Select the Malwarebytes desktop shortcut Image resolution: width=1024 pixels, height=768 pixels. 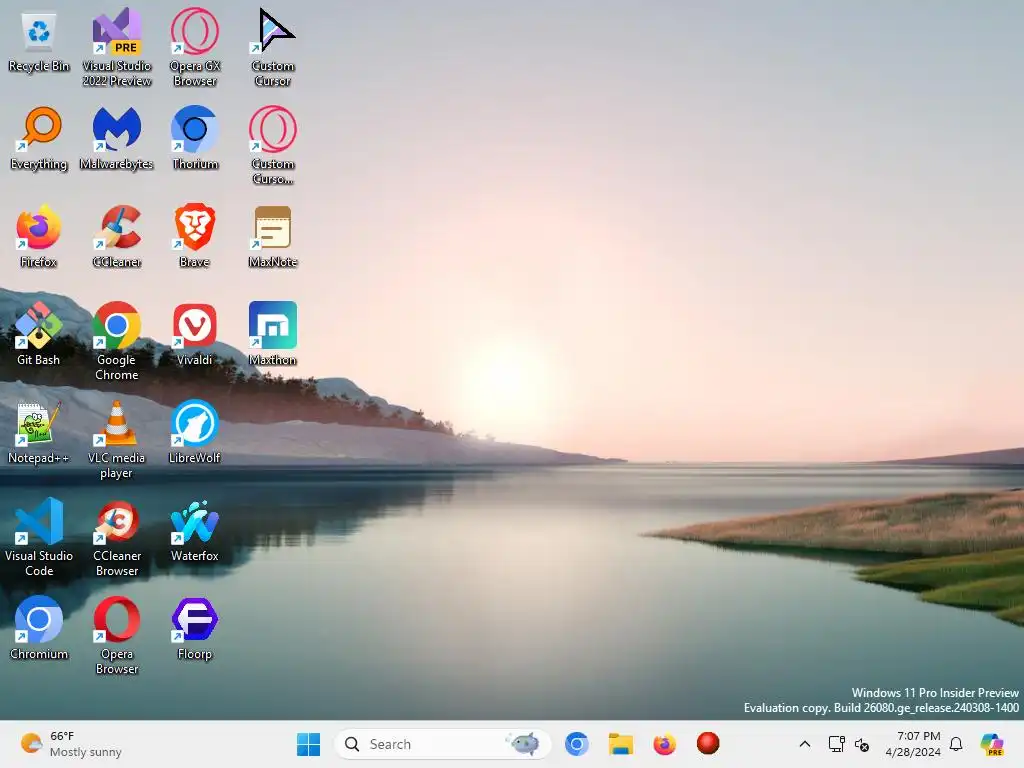tap(117, 138)
